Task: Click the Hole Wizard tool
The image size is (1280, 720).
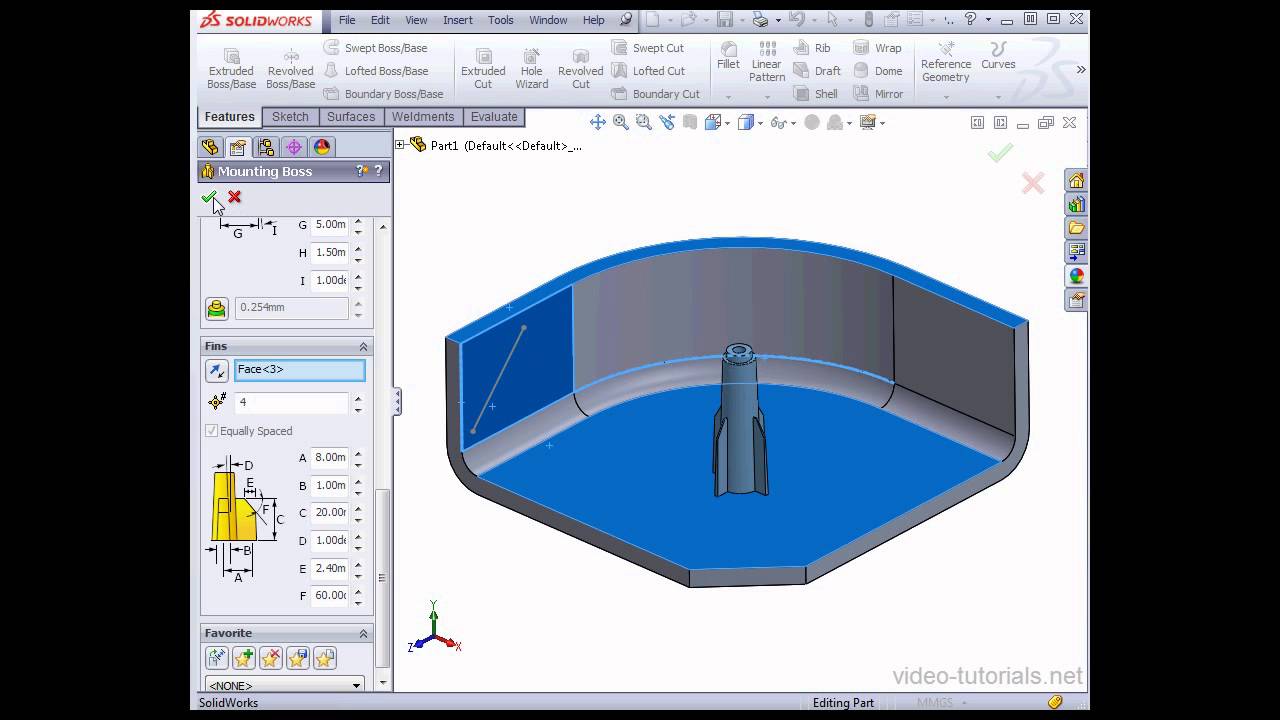Action: tap(532, 69)
